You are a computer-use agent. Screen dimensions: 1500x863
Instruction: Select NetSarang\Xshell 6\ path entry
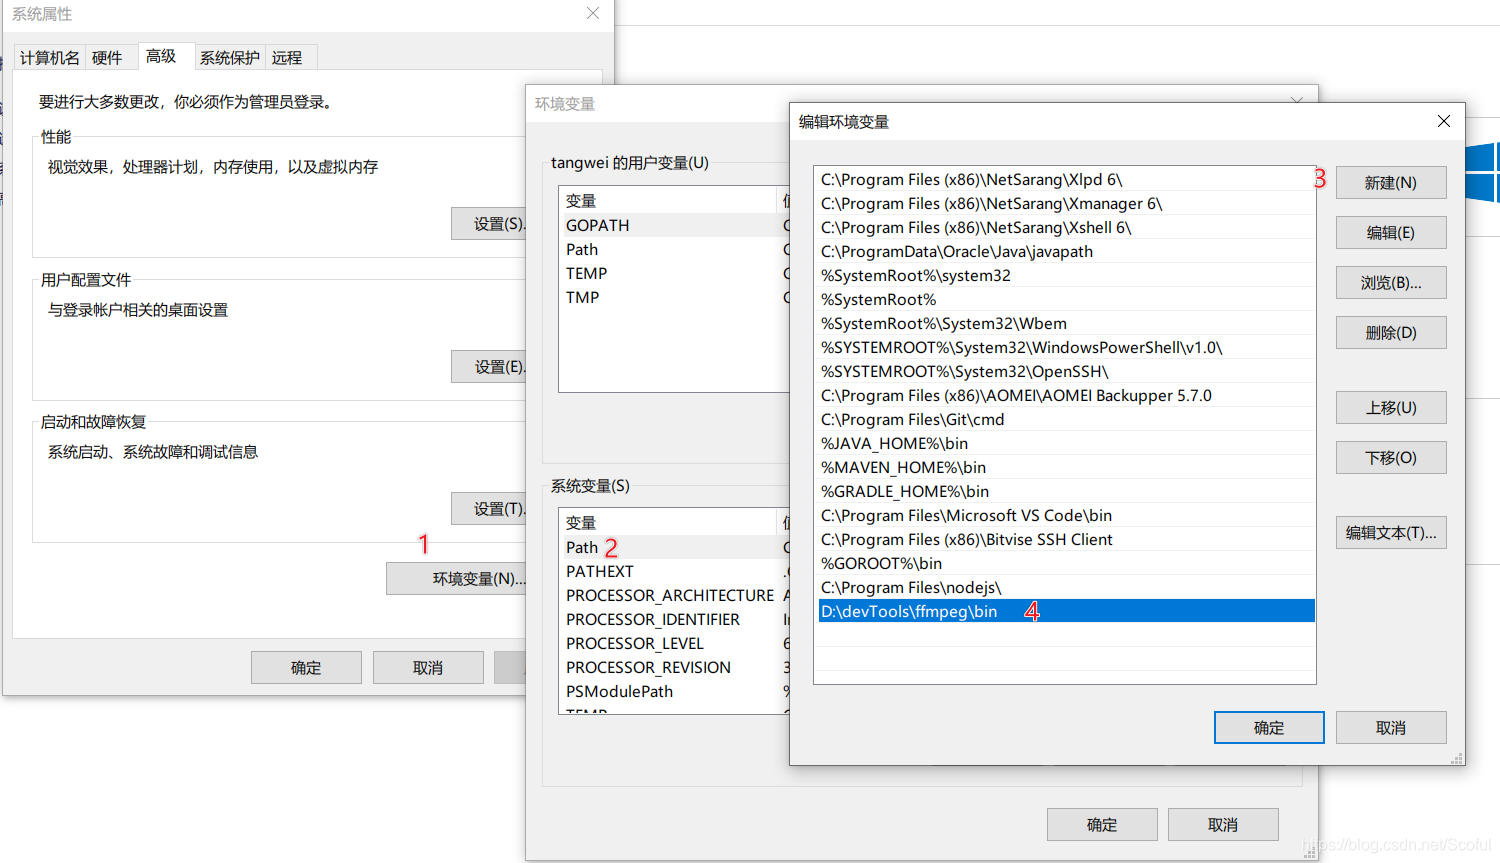[x=1066, y=227]
